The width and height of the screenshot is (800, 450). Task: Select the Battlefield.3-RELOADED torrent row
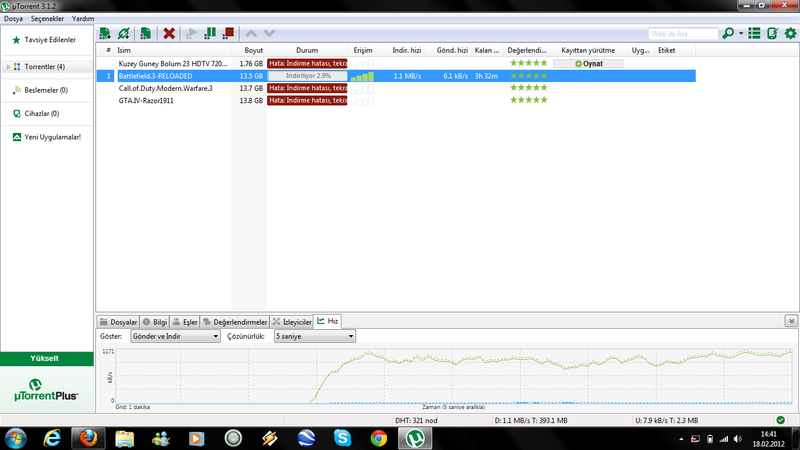tap(396, 76)
